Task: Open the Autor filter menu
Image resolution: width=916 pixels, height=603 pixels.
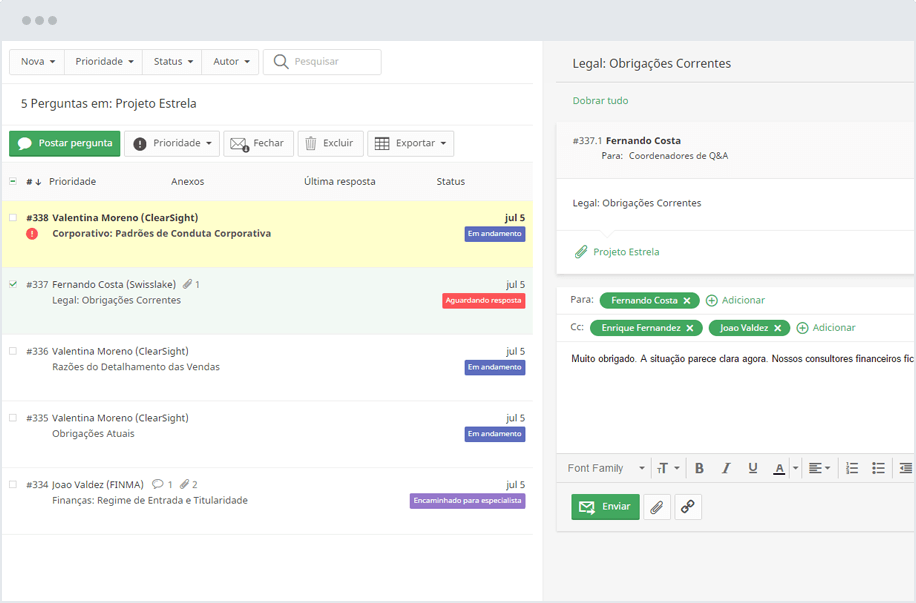Action: tap(230, 62)
